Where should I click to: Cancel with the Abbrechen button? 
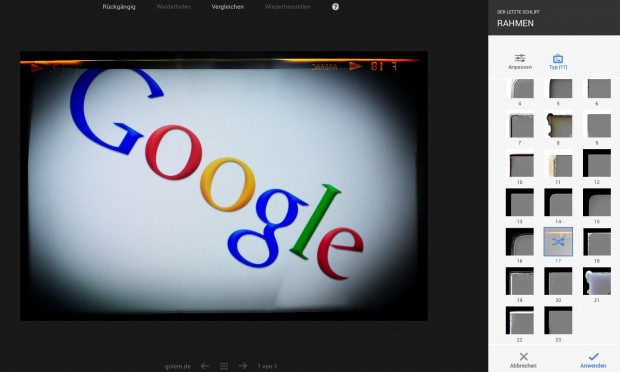coord(523,360)
